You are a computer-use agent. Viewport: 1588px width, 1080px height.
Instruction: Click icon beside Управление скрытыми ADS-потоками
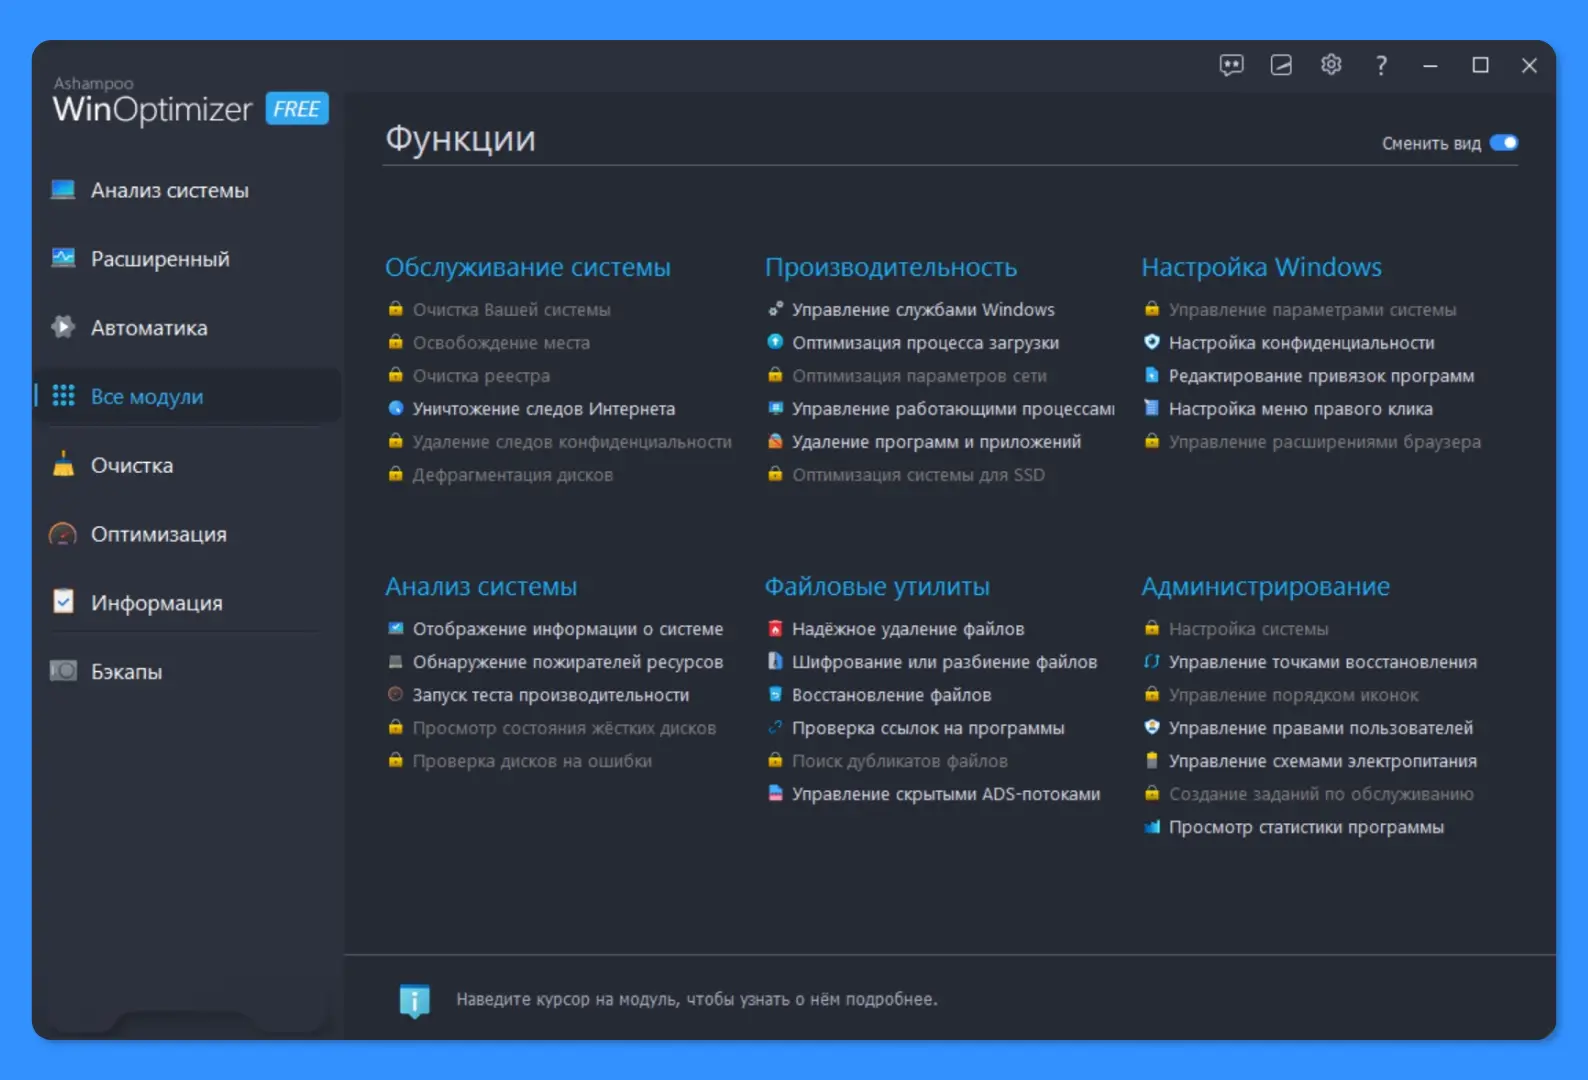tap(775, 793)
